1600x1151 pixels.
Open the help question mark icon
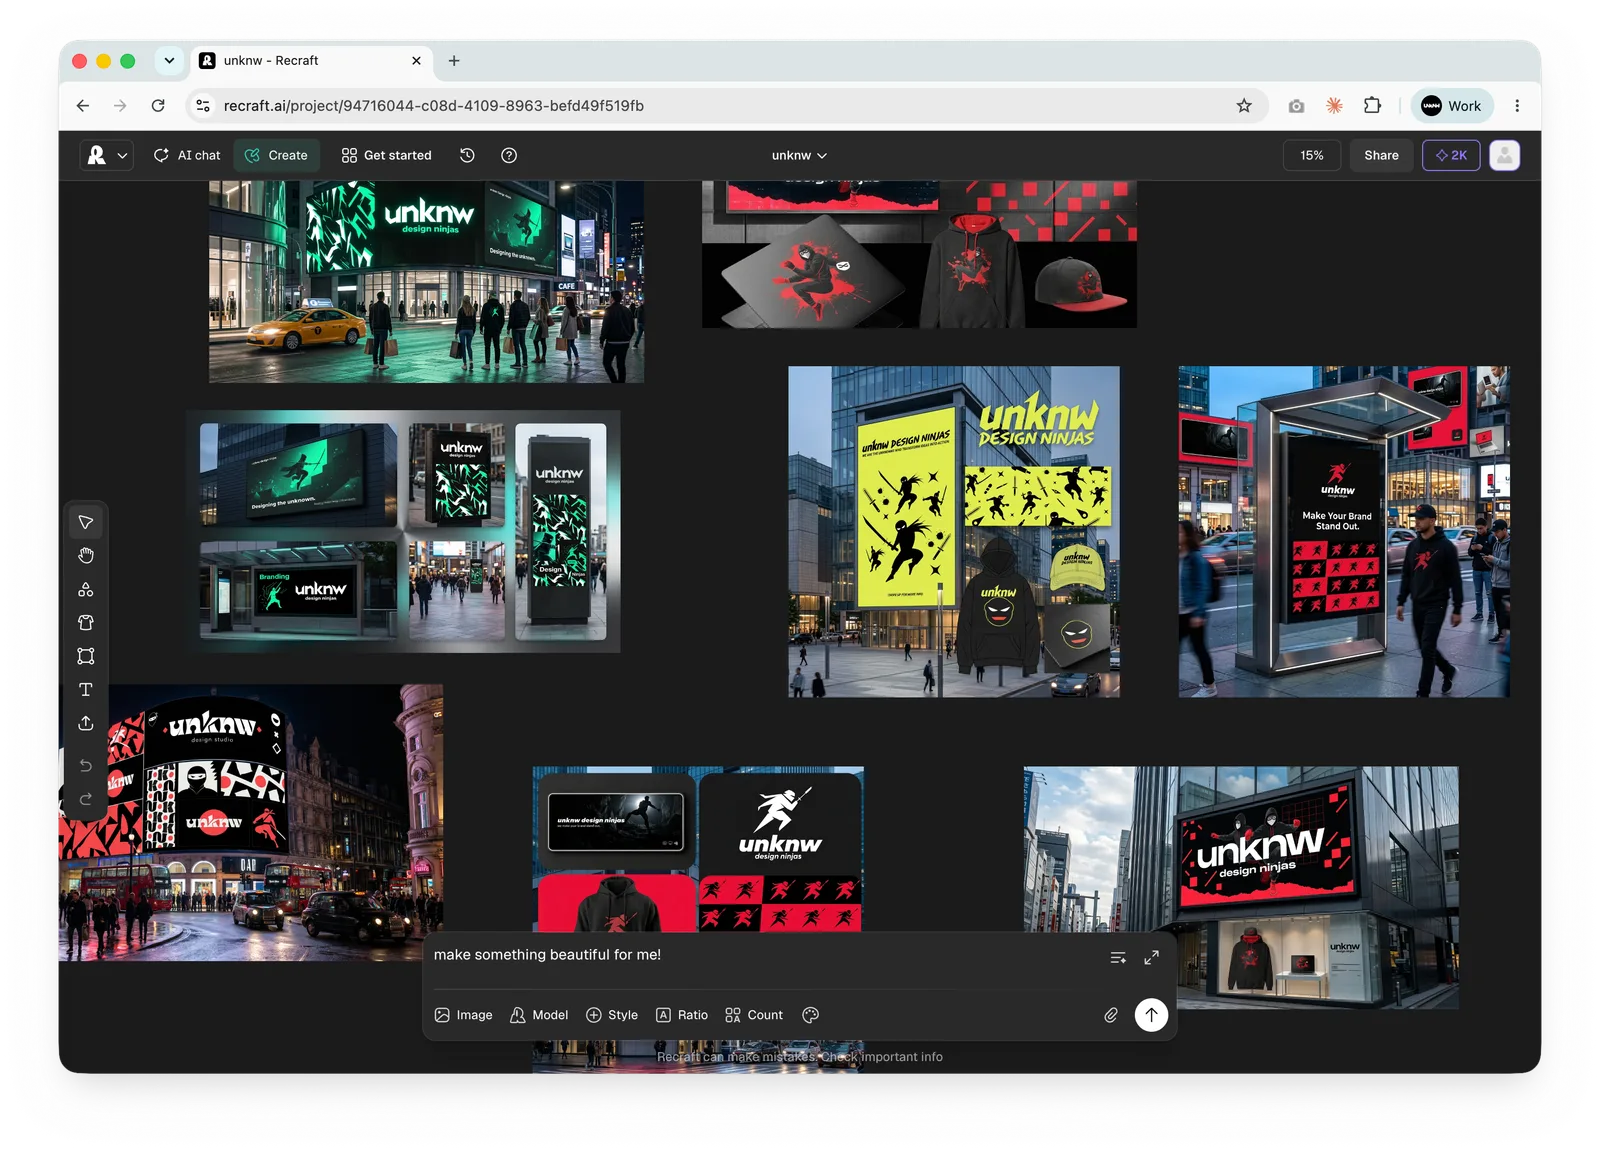[509, 155]
